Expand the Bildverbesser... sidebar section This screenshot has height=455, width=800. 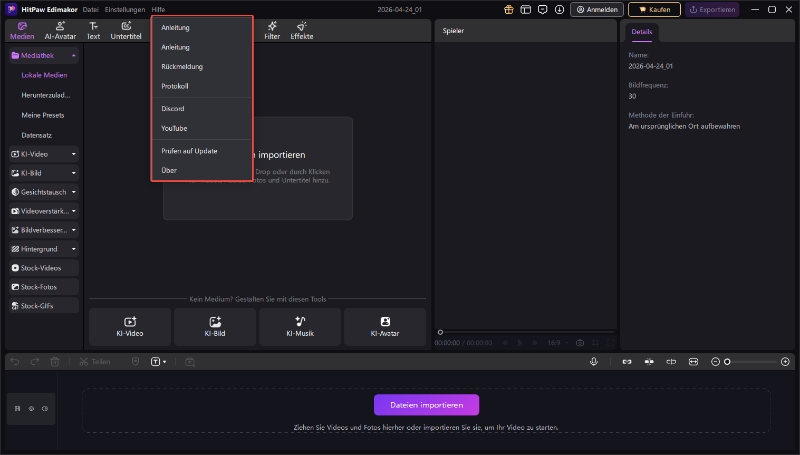click(x=73, y=230)
